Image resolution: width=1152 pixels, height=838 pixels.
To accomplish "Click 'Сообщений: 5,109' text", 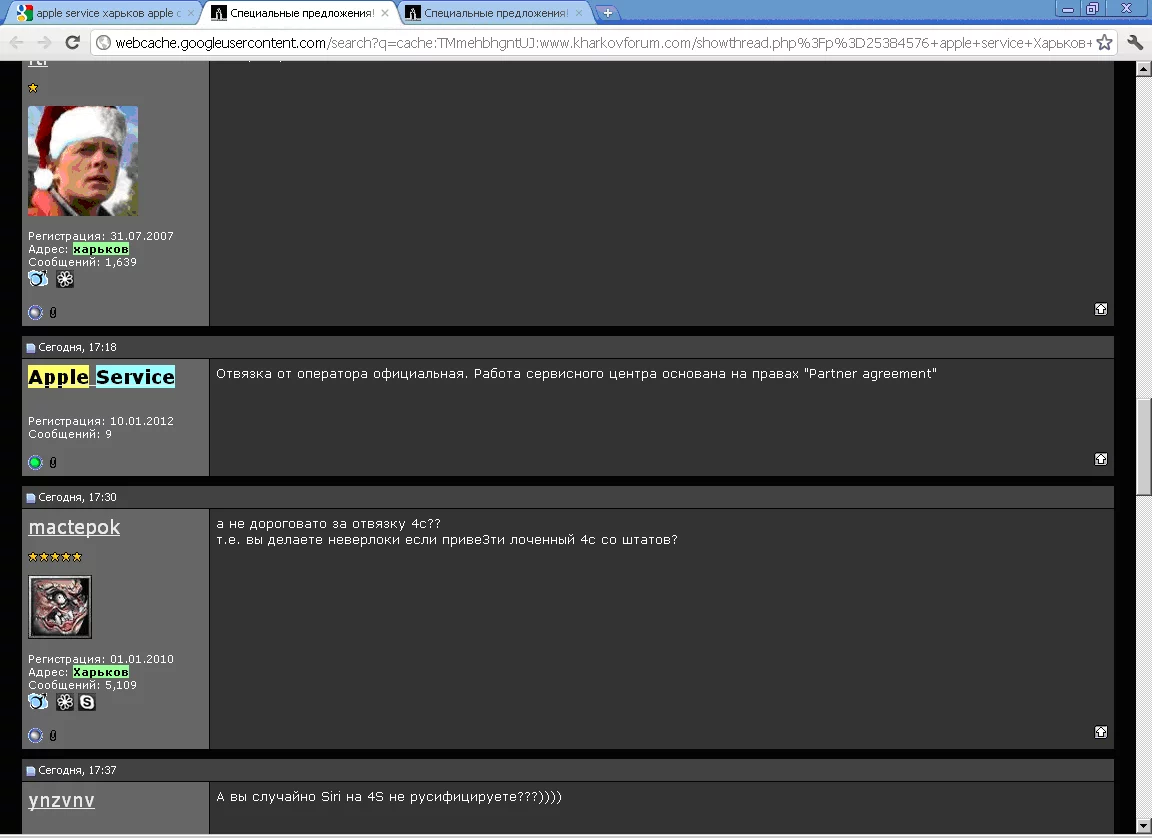I will click(82, 685).
